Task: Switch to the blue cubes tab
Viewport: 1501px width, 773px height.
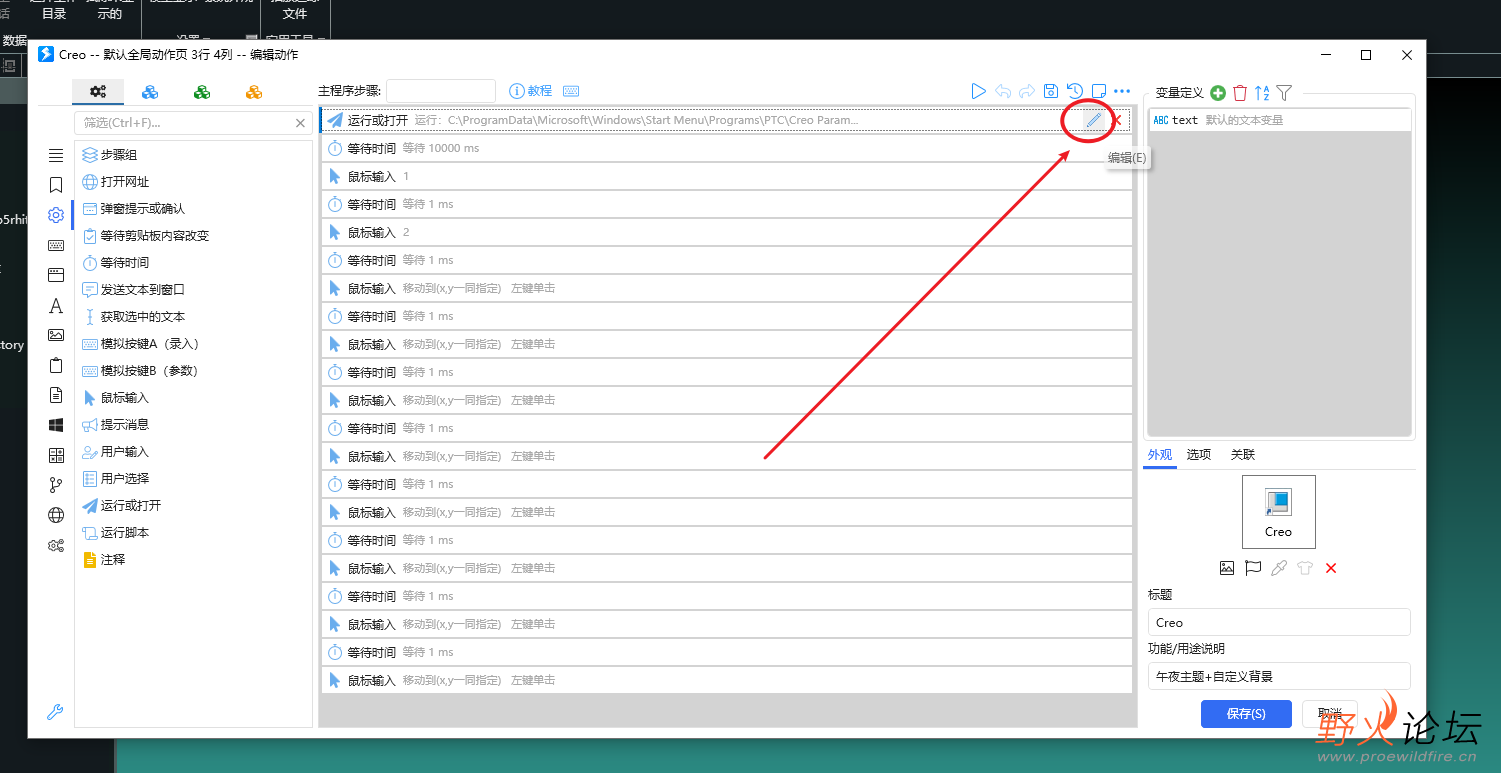Action: point(150,92)
